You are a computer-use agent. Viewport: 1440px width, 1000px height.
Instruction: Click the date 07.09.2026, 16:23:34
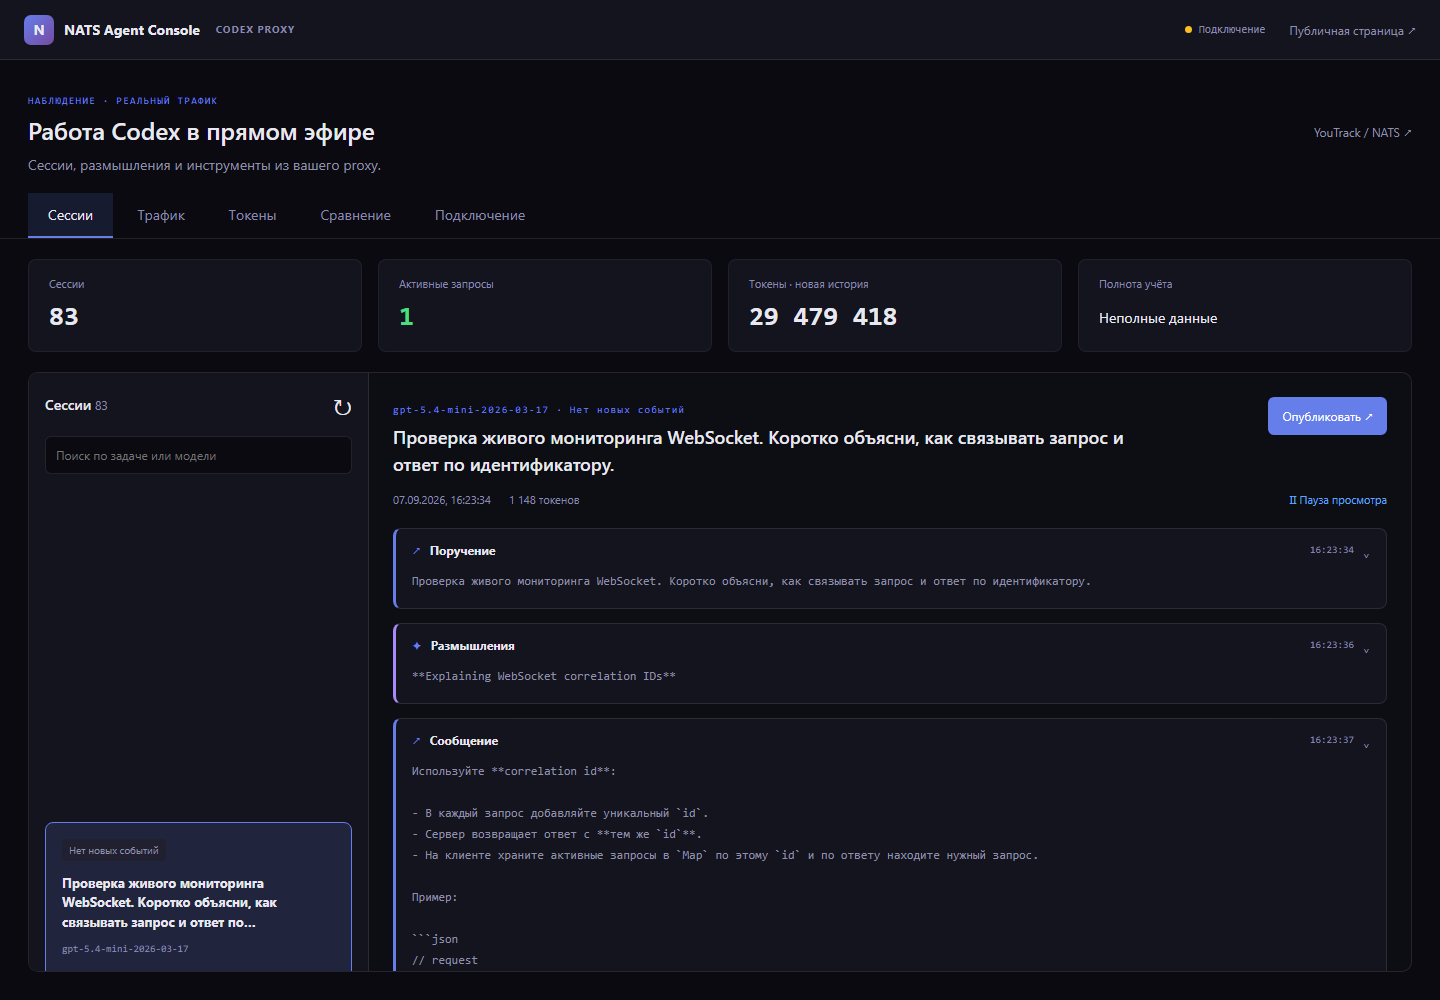click(x=442, y=500)
